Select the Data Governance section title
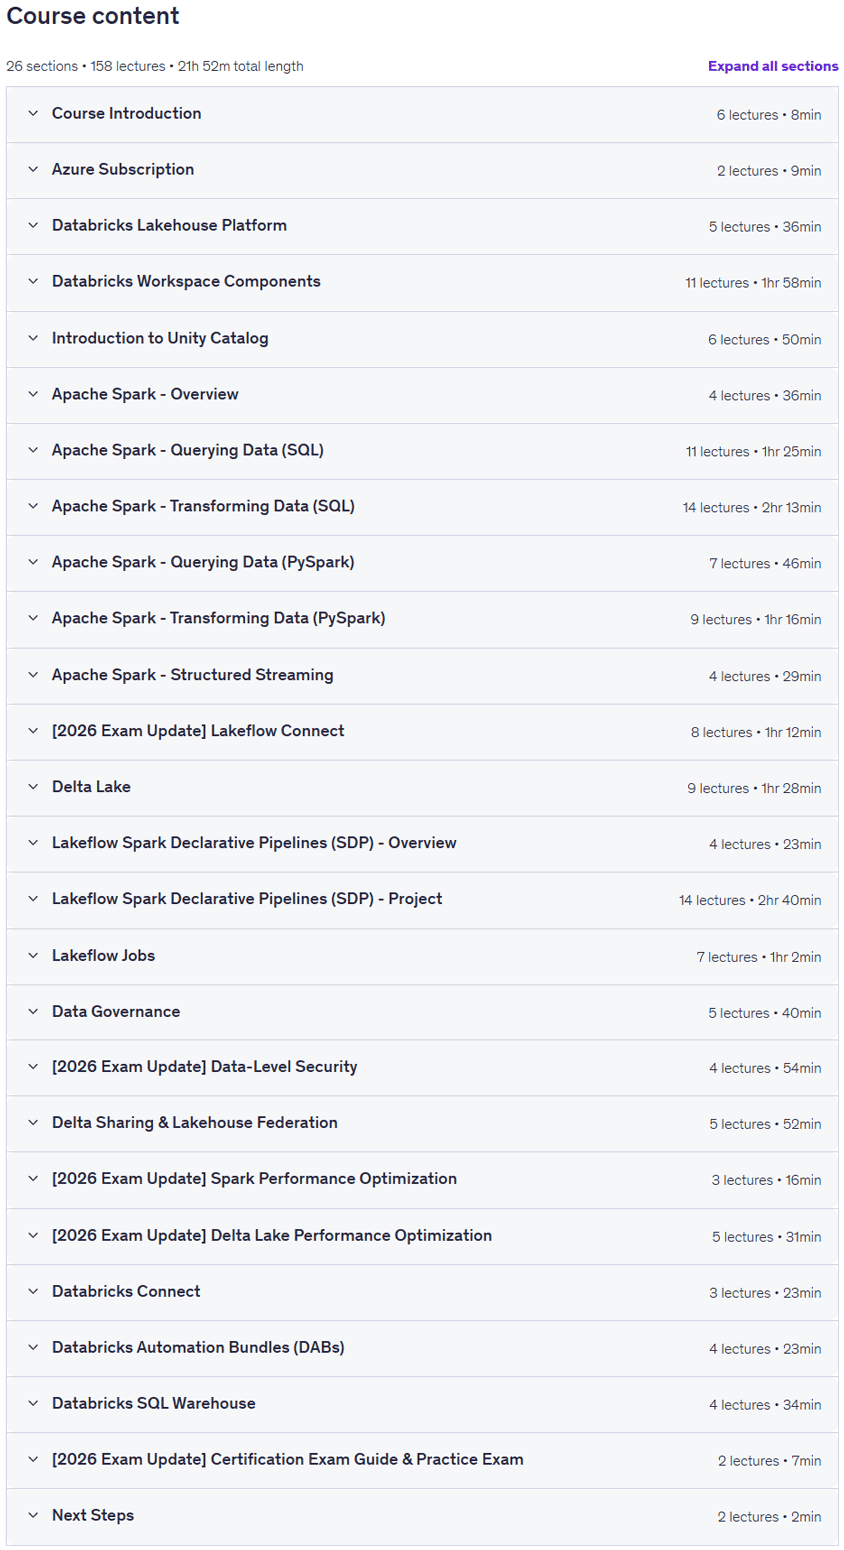844x1550 pixels. [116, 1013]
